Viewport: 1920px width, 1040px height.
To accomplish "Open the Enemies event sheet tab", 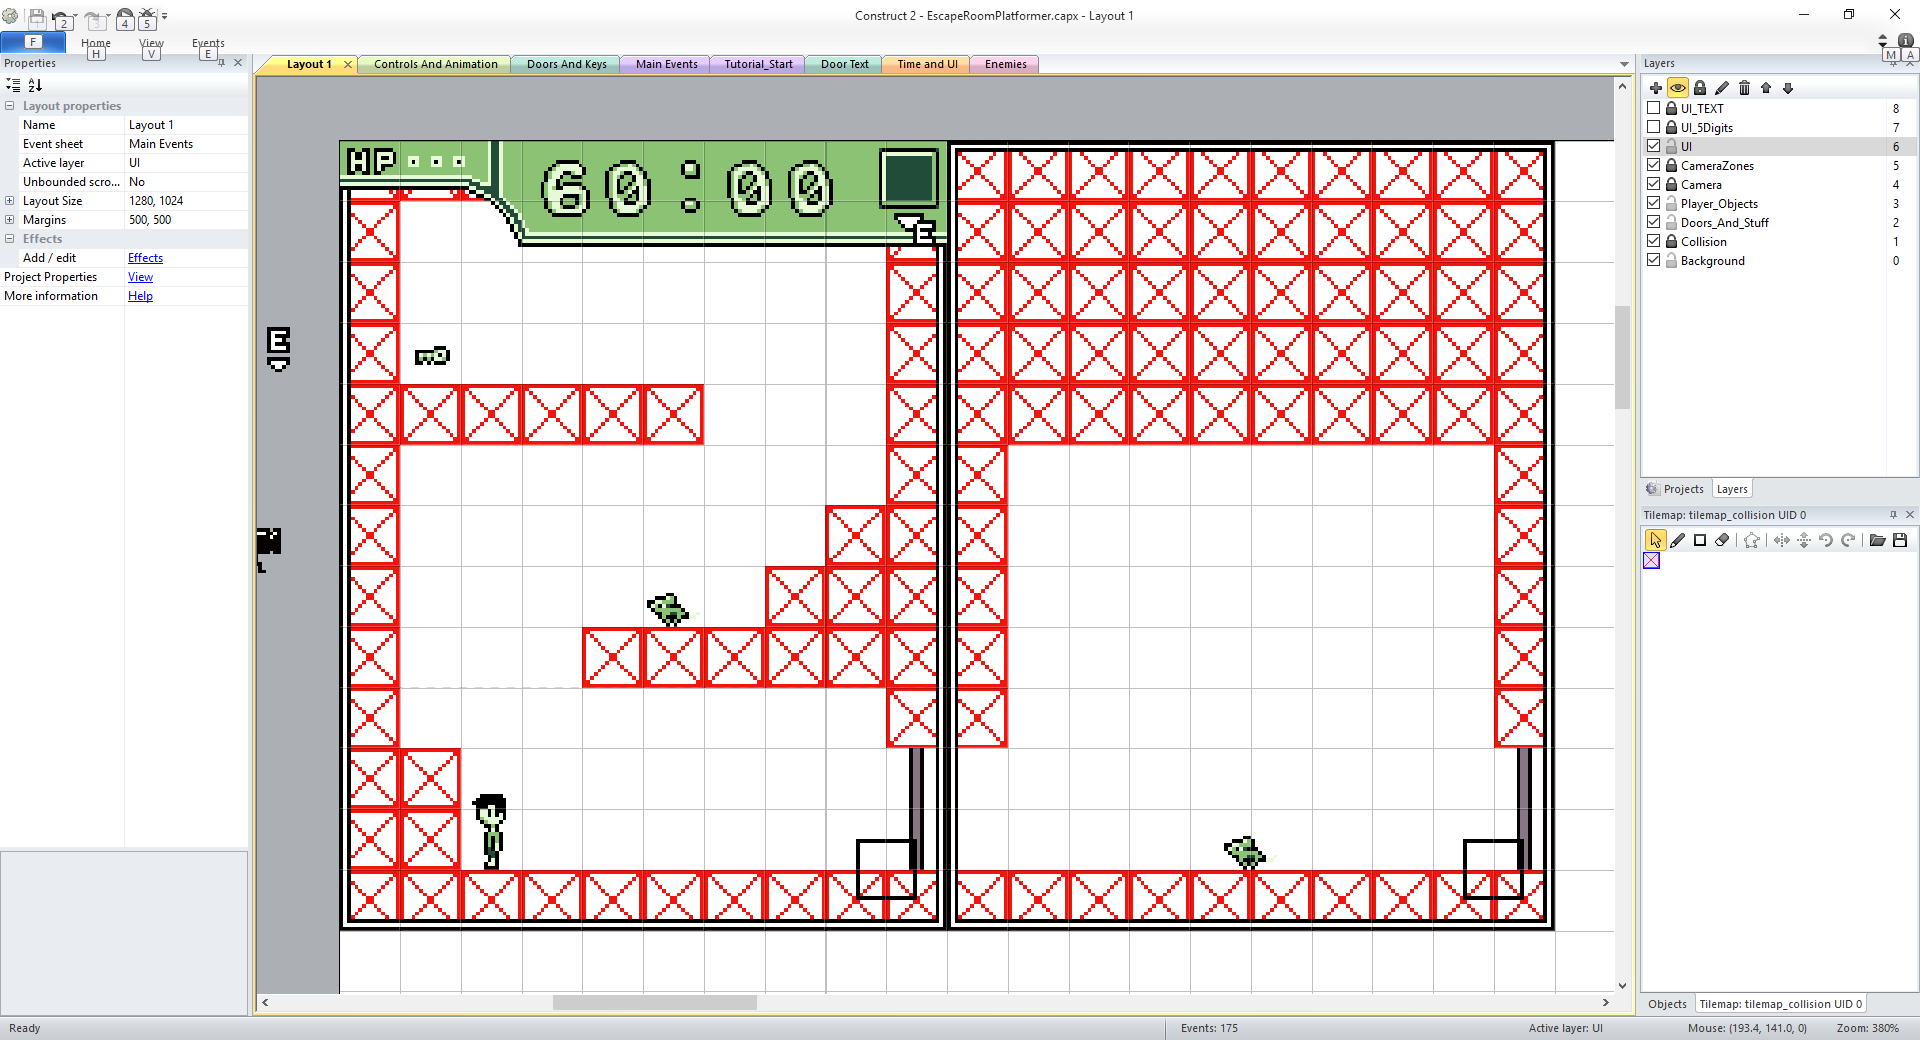I will click(1005, 64).
